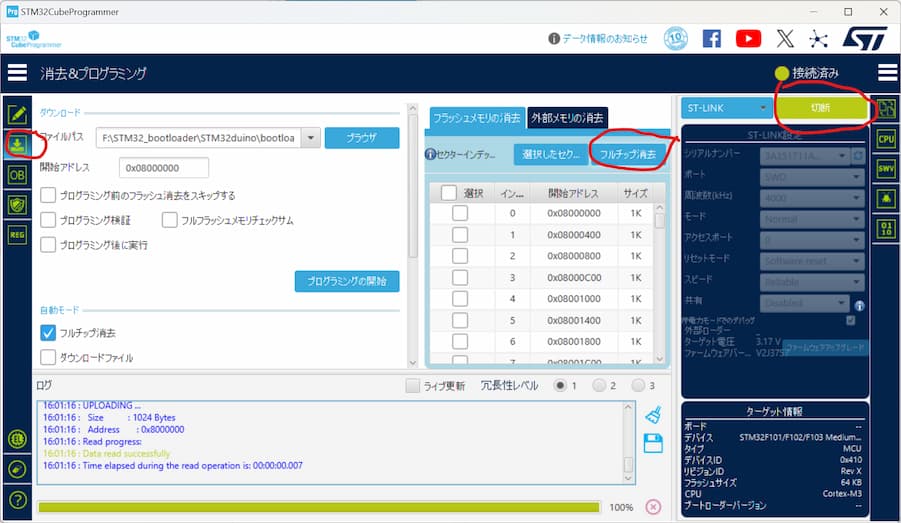The image size is (901, 523).
Task: Toggle skip flash erase before programming checkbox
Action: 48,195
